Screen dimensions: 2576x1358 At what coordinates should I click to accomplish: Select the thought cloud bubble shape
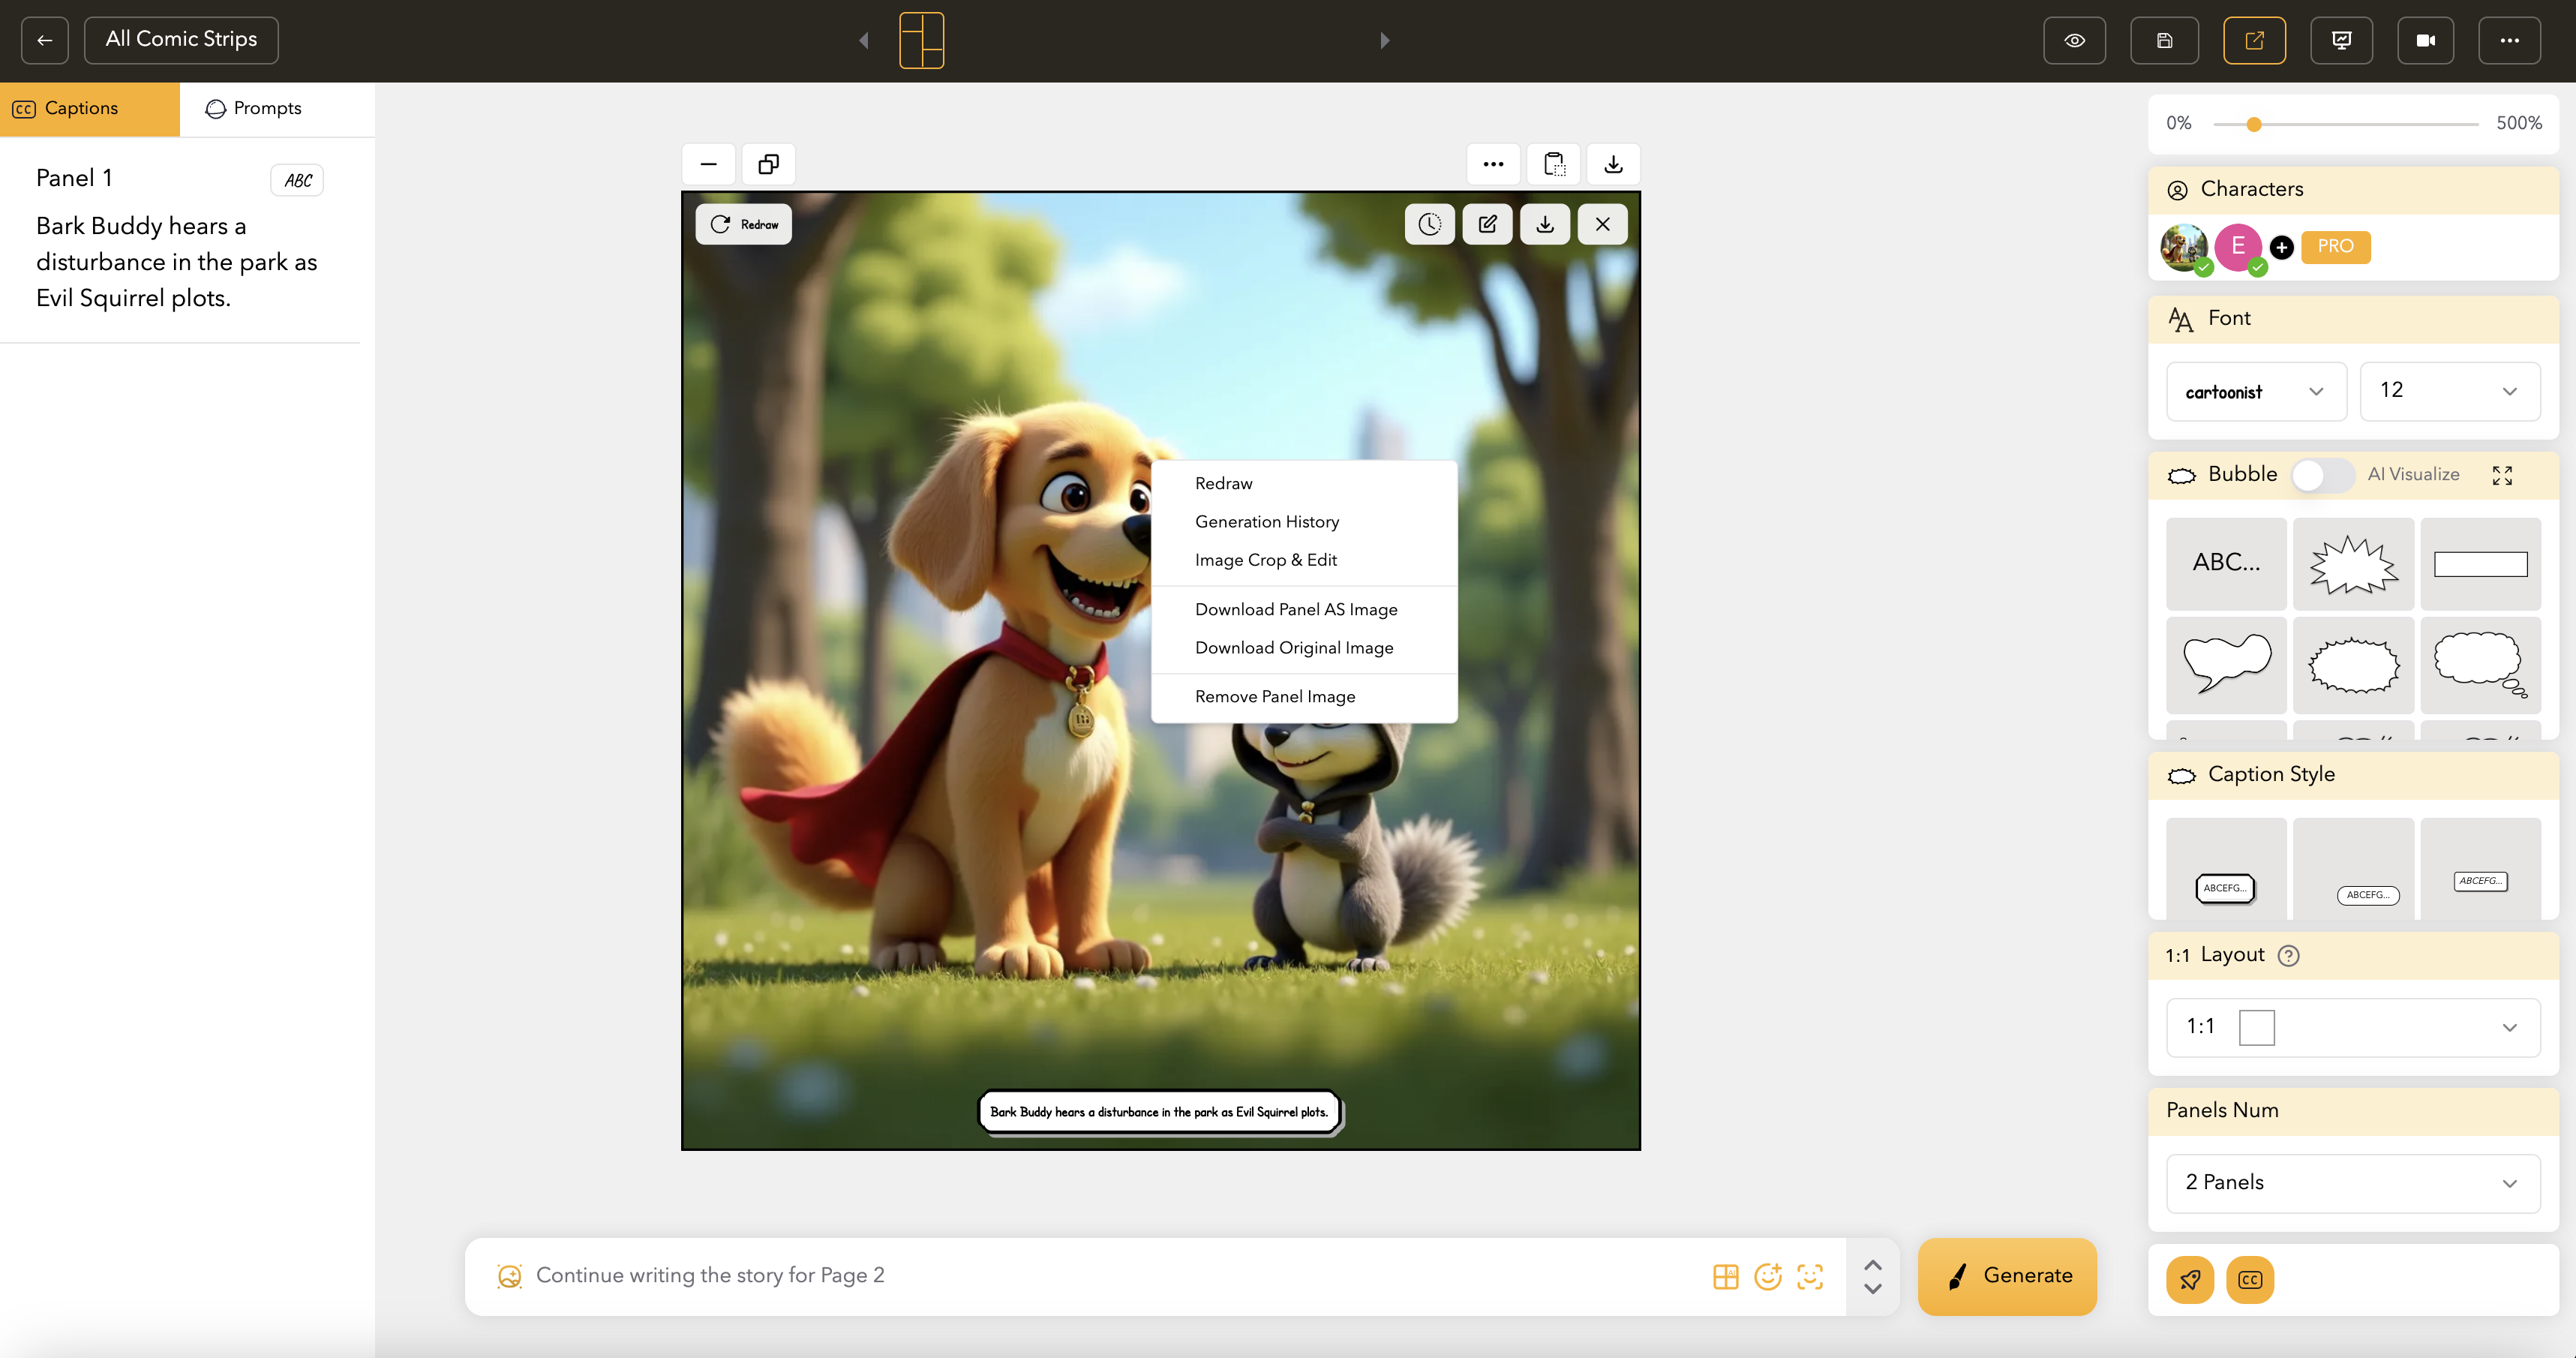click(x=2479, y=664)
